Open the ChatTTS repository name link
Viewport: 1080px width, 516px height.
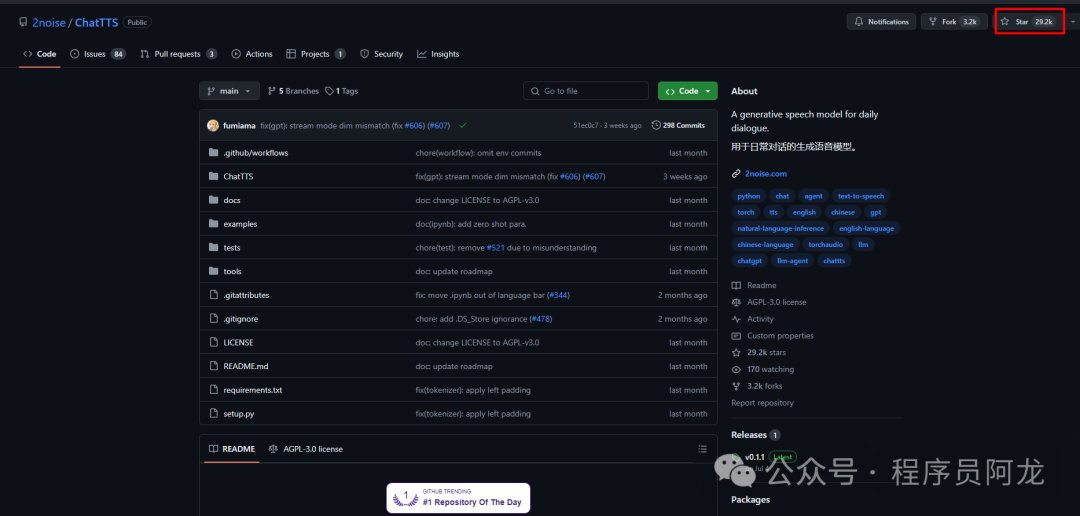(96, 22)
